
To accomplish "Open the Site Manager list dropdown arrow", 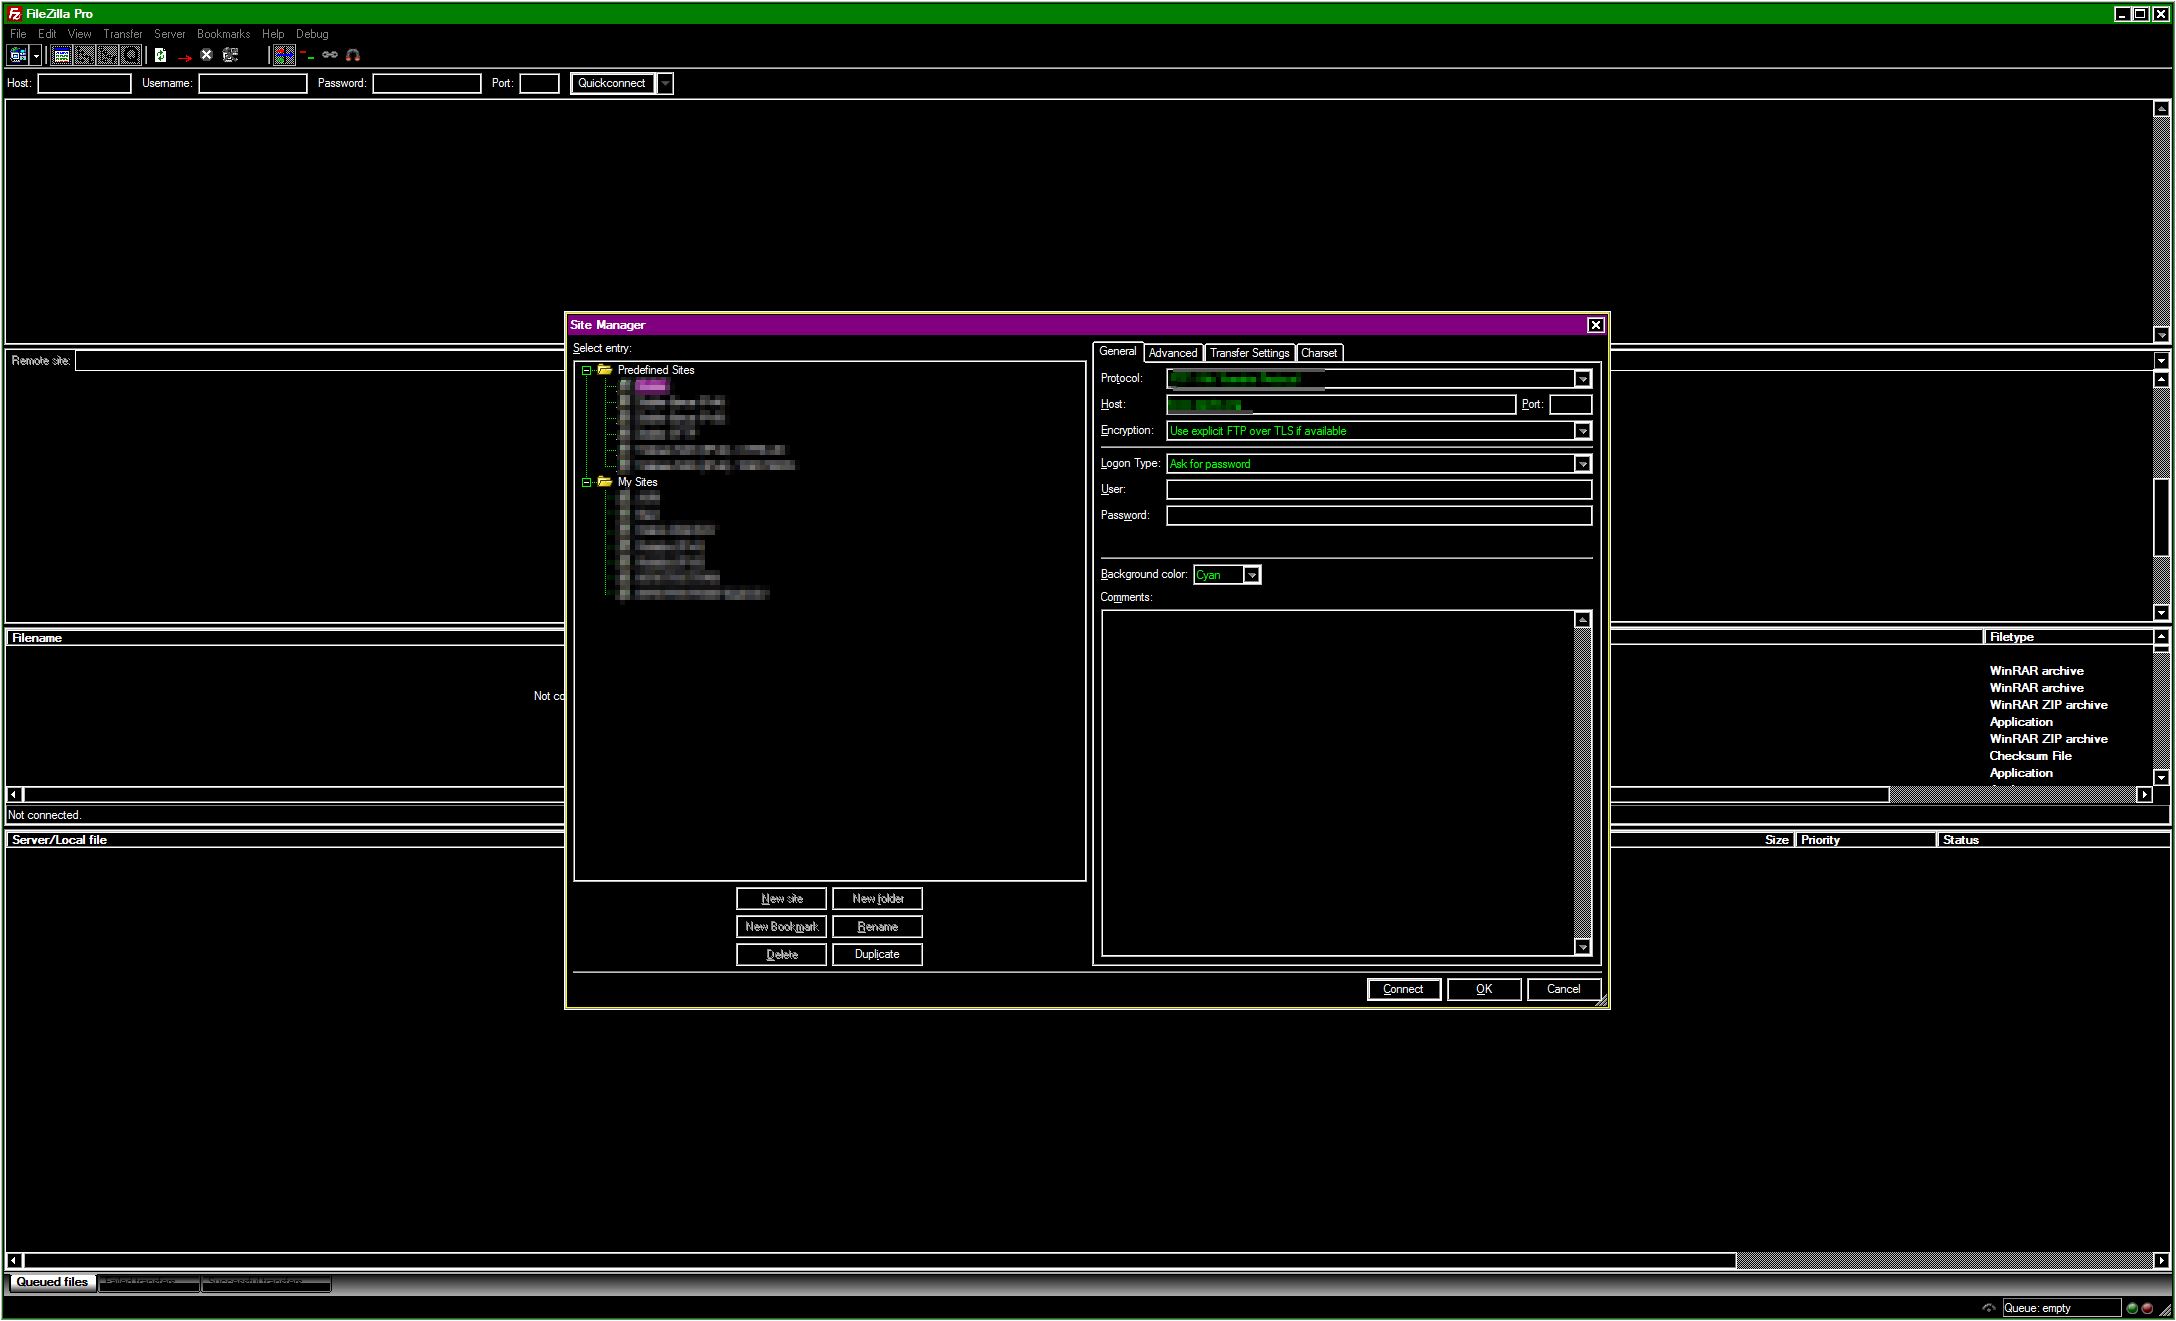I will click(36, 55).
